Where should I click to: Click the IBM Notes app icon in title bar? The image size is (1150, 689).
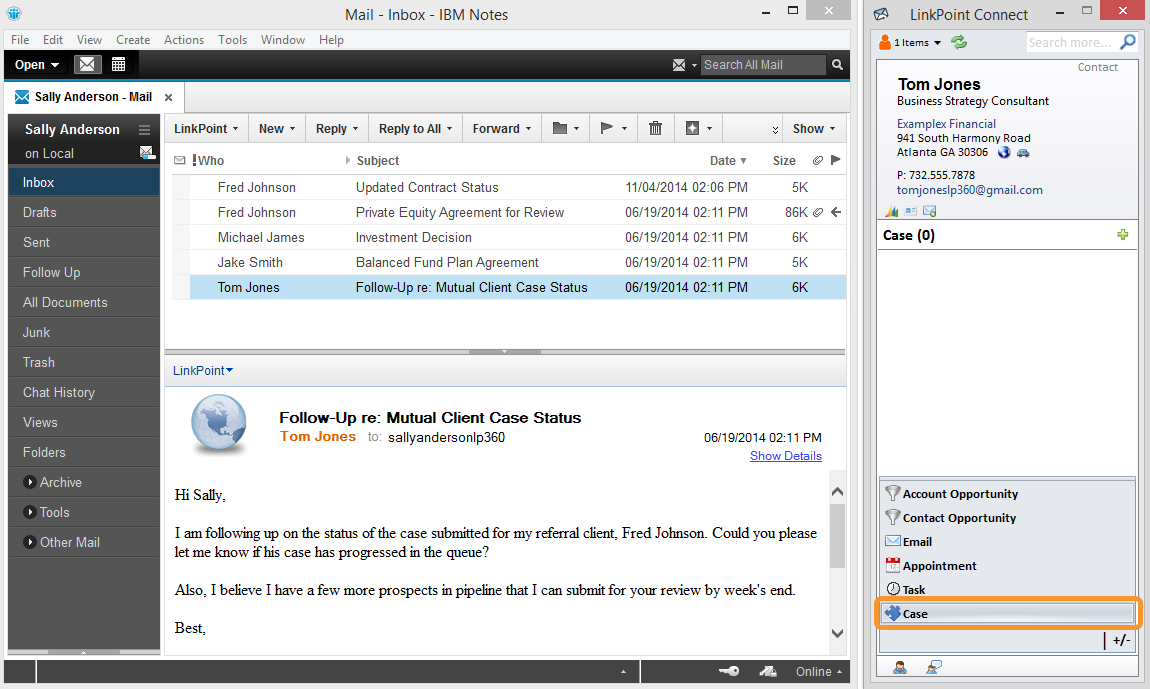tap(13, 14)
